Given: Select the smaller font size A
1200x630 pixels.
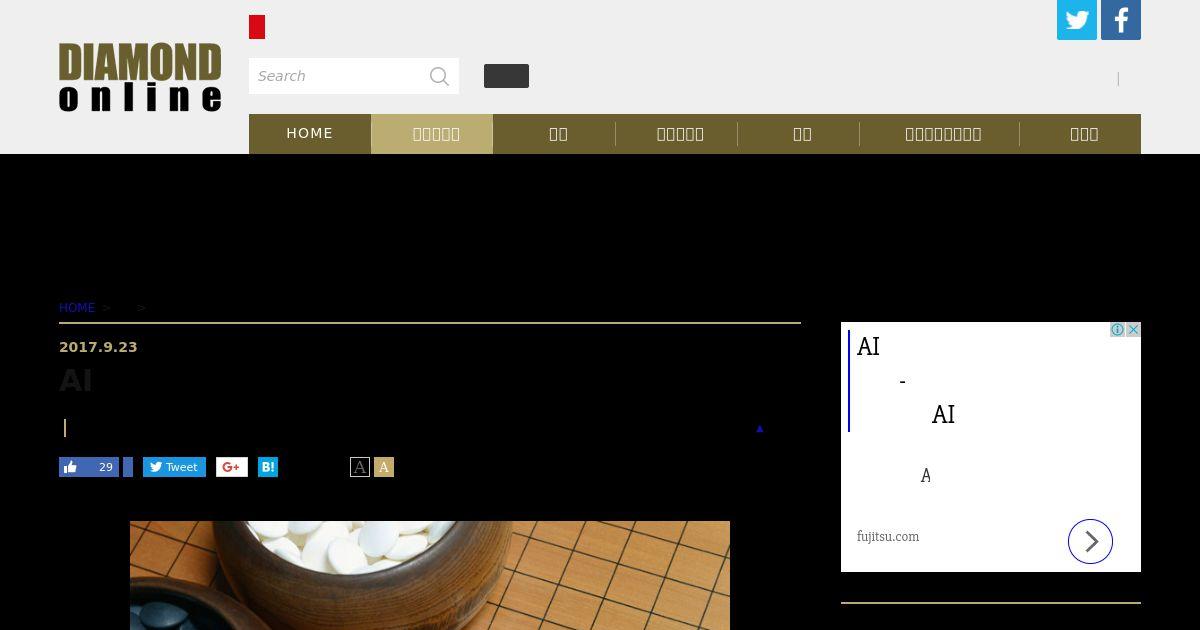Looking at the screenshot, I should (360, 467).
